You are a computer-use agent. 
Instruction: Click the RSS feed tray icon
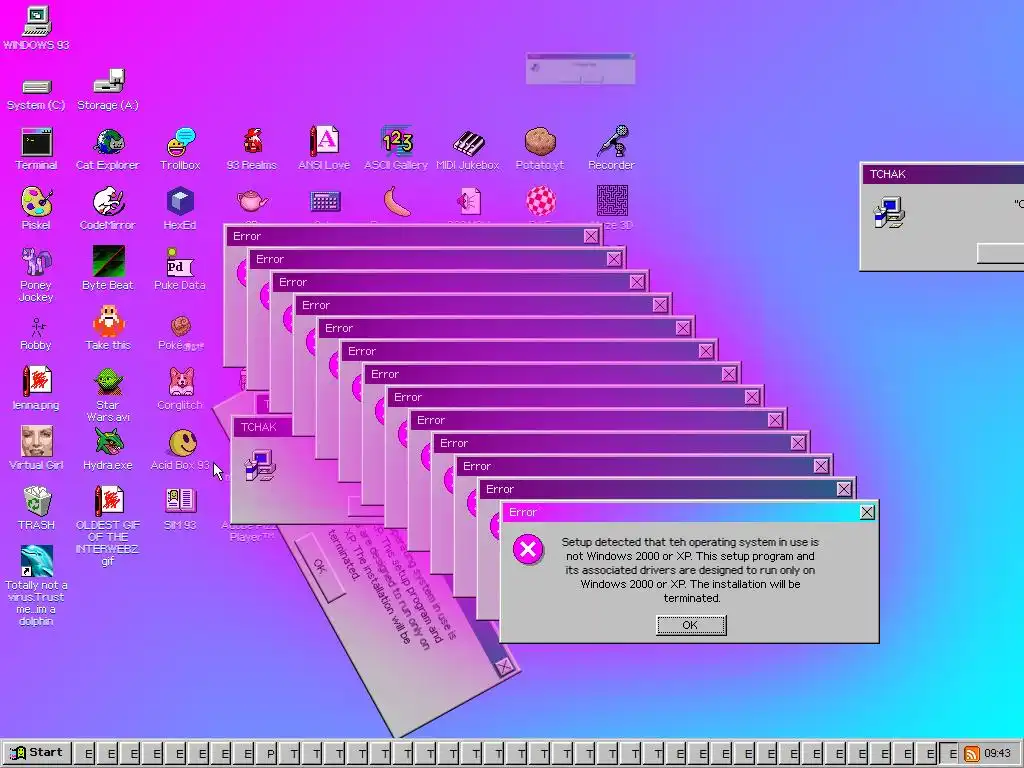tap(971, 753)
